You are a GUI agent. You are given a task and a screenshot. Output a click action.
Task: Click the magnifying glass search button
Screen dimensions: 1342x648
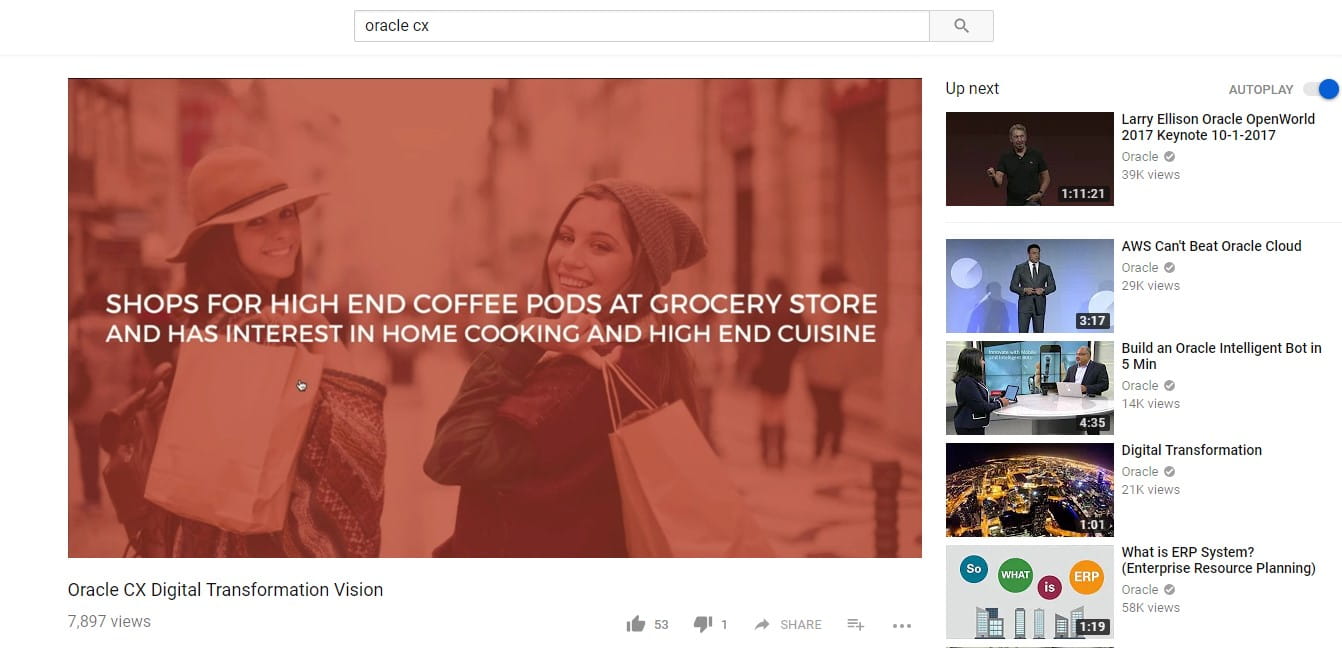click(x=961, y=26)
